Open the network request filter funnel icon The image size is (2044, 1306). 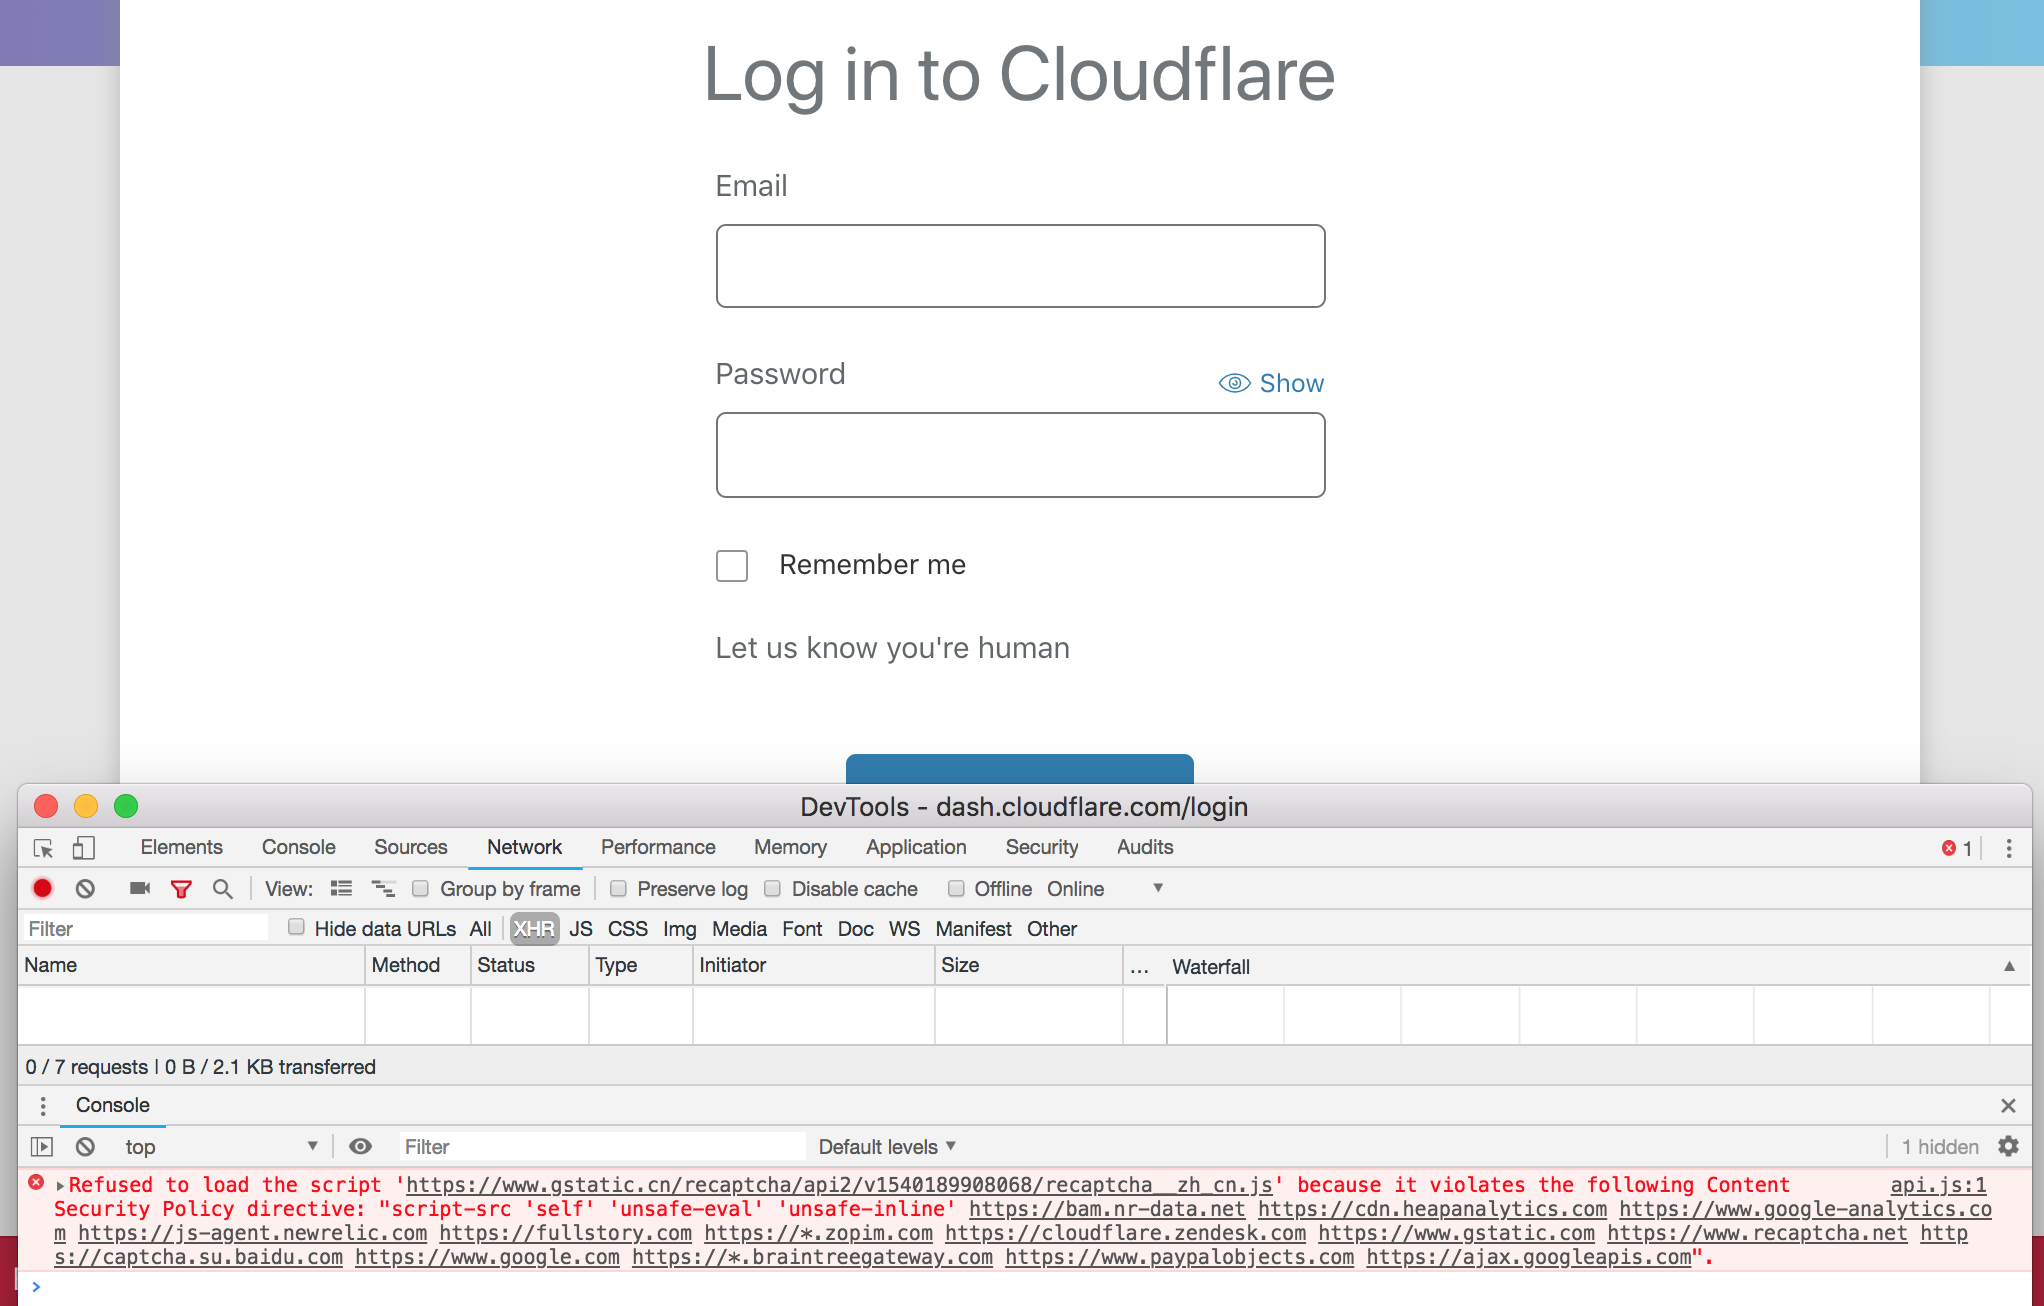181,888
